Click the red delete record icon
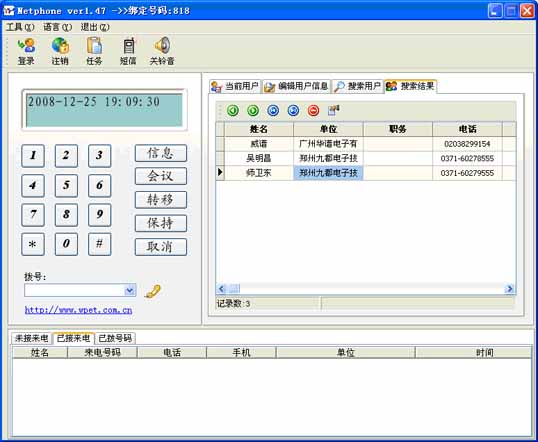Image resolution: width=538 pixels, height=442 pixels. 313,110
